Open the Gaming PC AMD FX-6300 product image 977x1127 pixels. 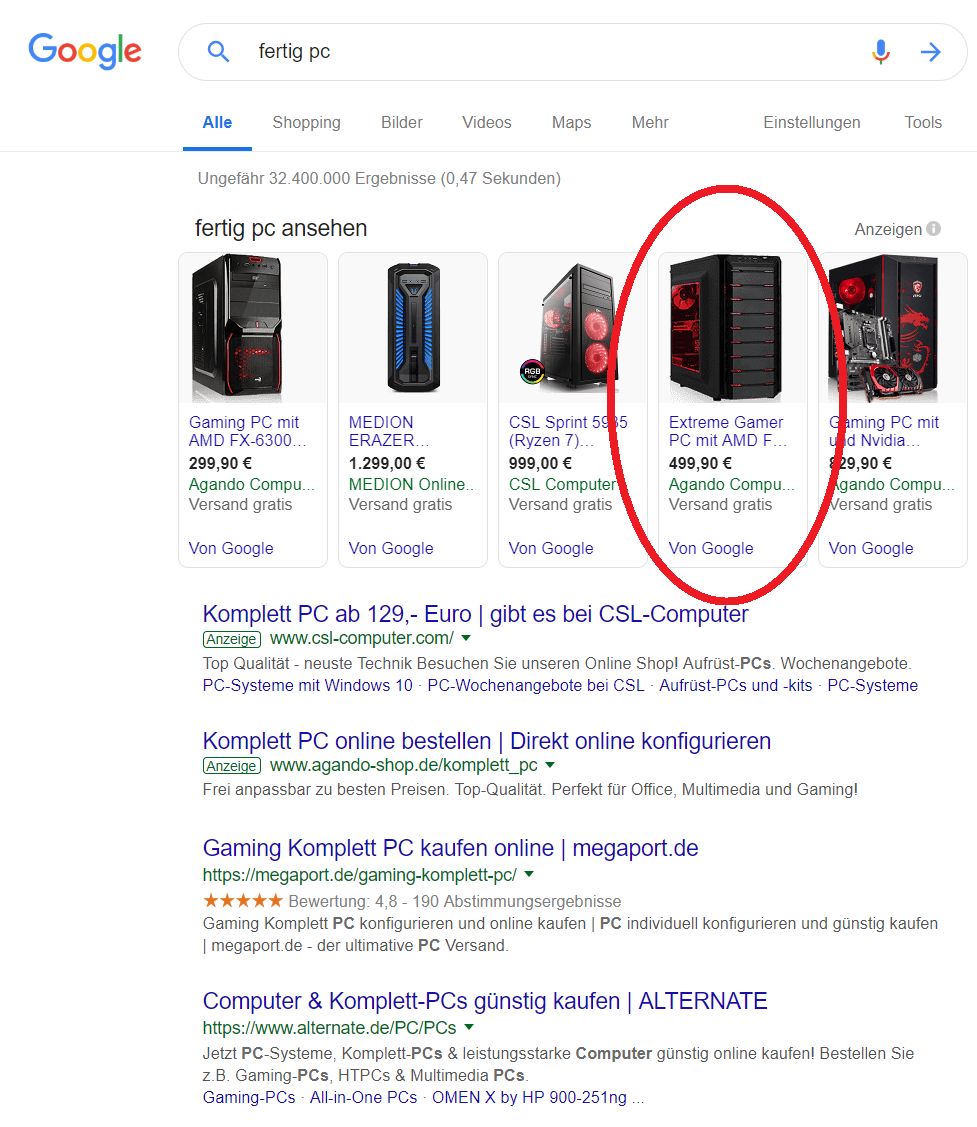[x=239, y=327]
